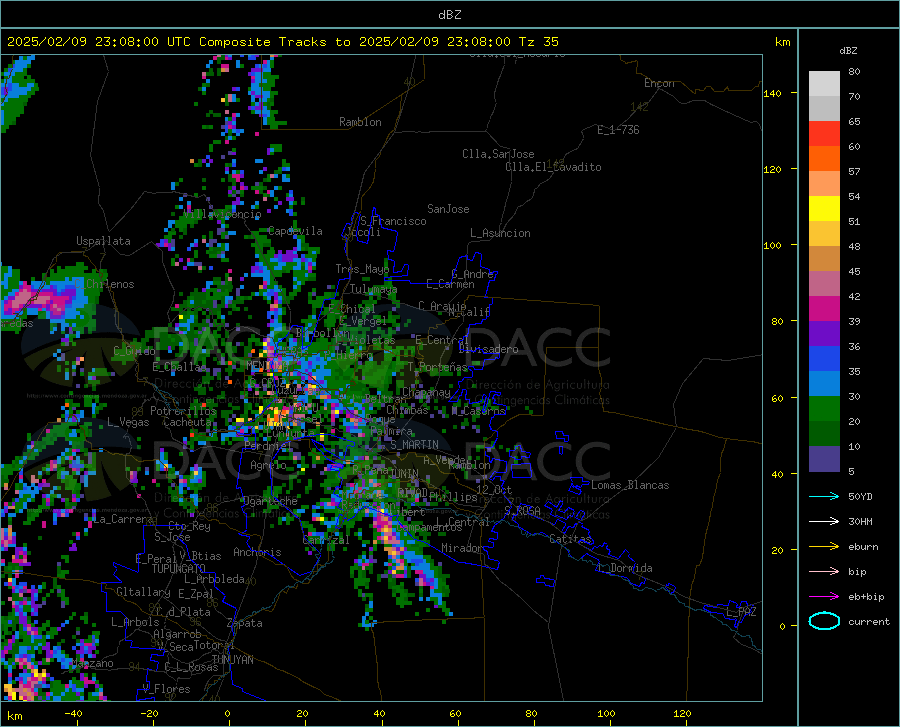Click the magenta eb+bip arrow legend icon
900x727 pixels.
(824, 597)
